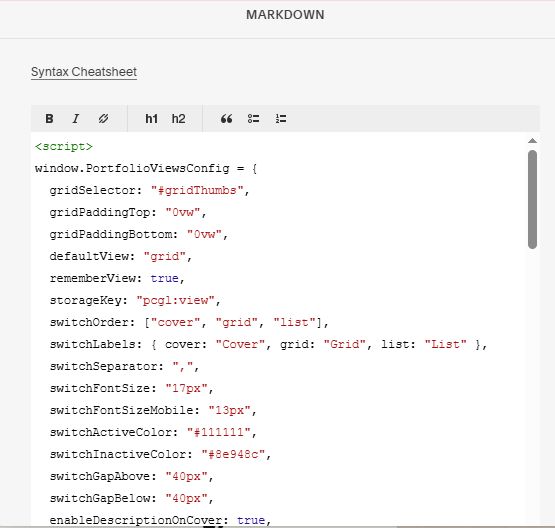
Task: Insert a blockquote with the quote icon
Action: 227,119
